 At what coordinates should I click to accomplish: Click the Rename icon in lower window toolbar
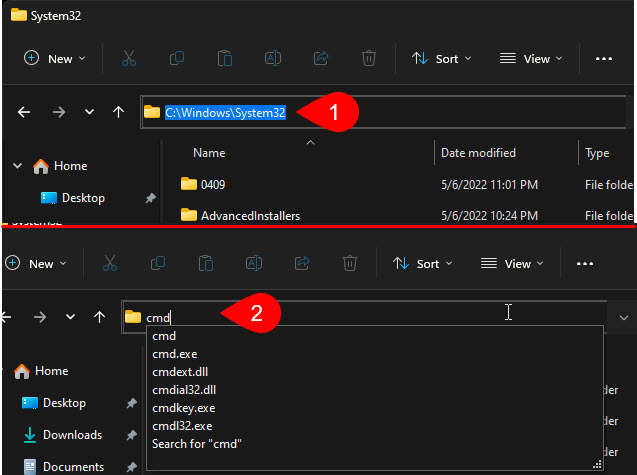(x=254, y=263)
